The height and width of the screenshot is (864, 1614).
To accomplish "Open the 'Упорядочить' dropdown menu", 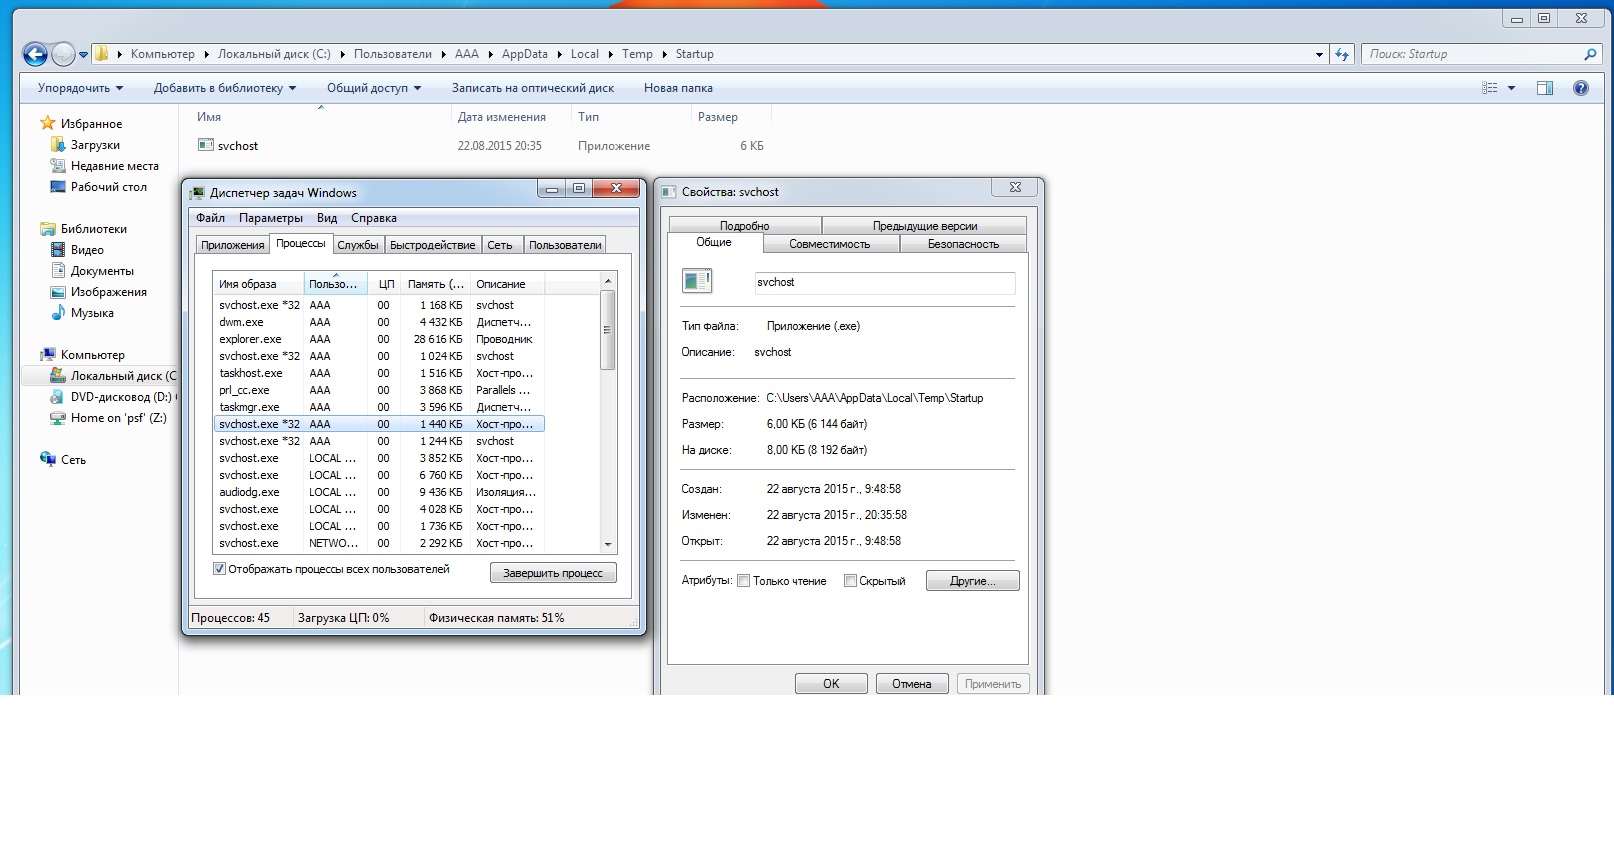I will tap(80, 88).
